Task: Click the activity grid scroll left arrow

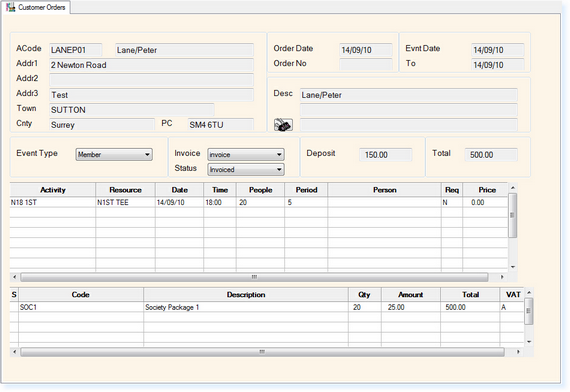Action: 15,277
